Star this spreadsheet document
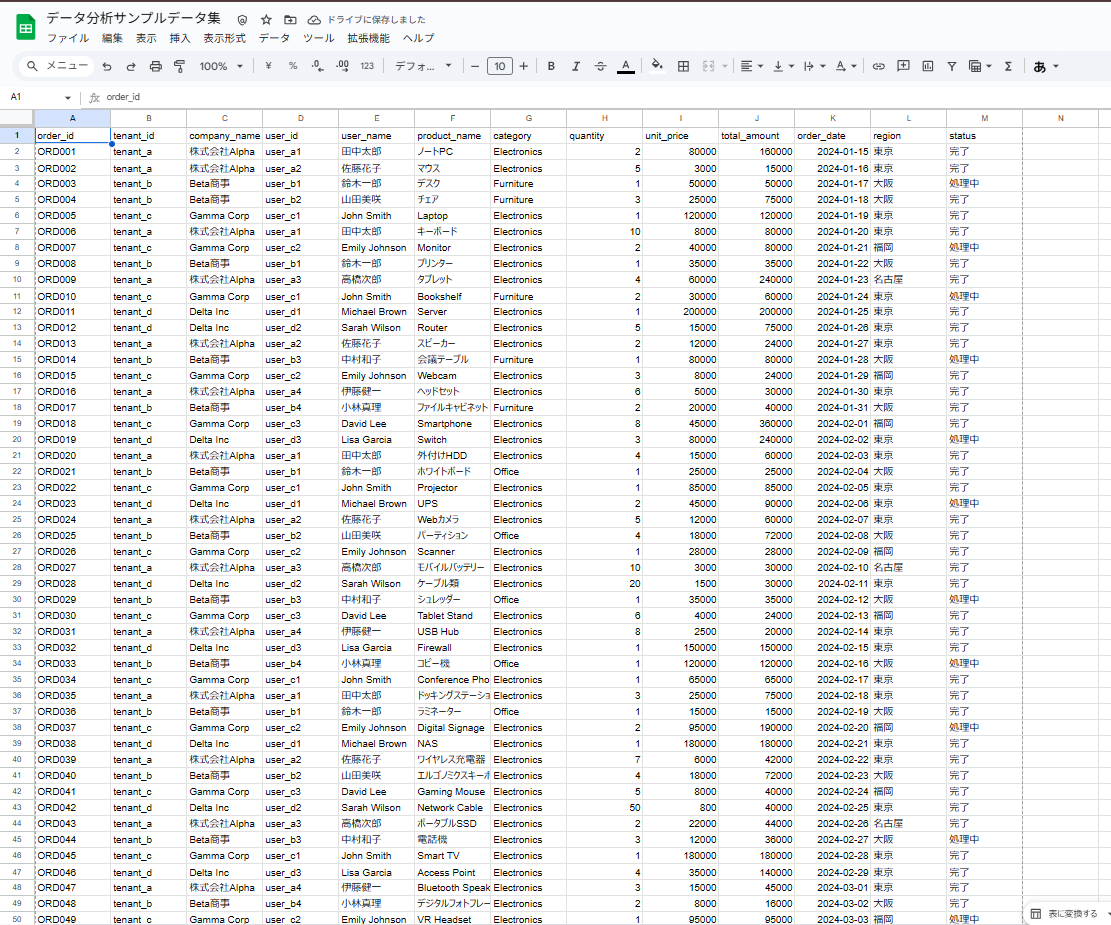This screenshot has height=925, width=1111. (266, 20)
